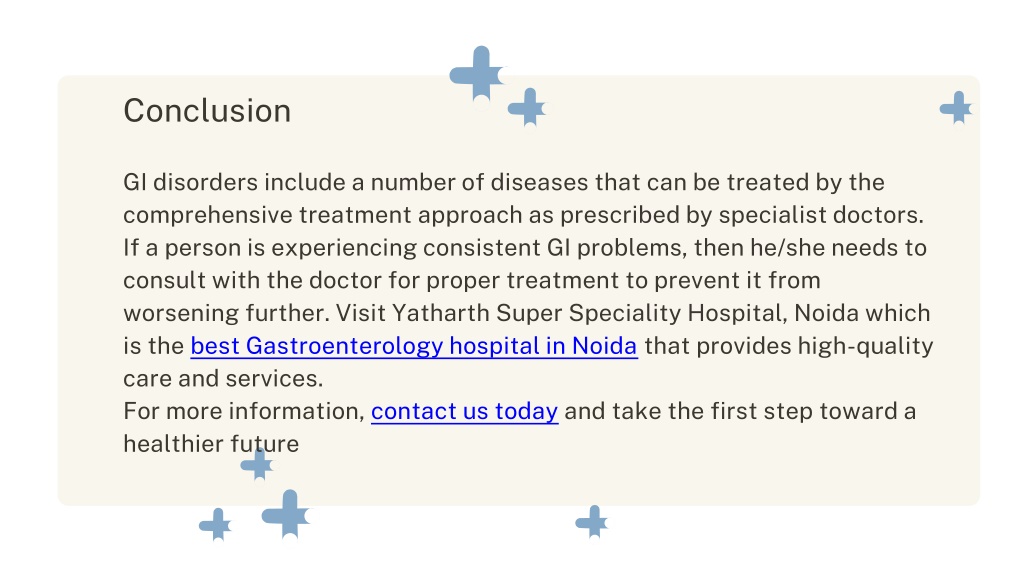Click the small plus right of the Conclusion heading
Image resolution: width=1024 pixels, height=576 pixels.
click(x=528, y=107)
